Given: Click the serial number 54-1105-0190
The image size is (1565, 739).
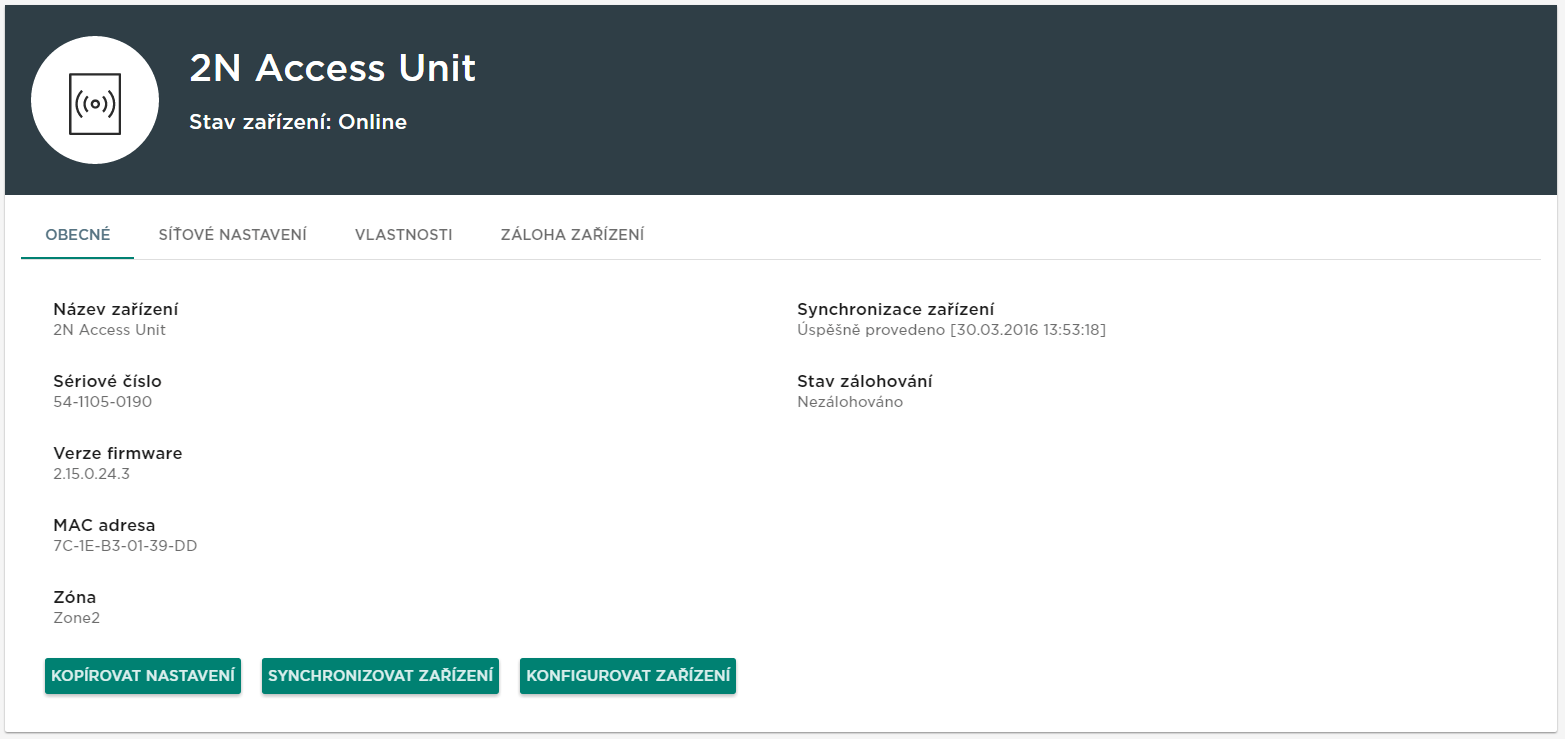Looking at the screenshot, I should click(x=103, y=402).
